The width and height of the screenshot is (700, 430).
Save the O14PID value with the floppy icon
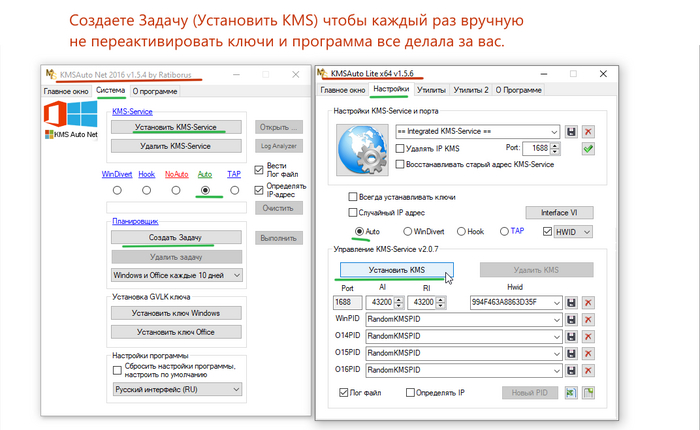(x=571, y=336)
